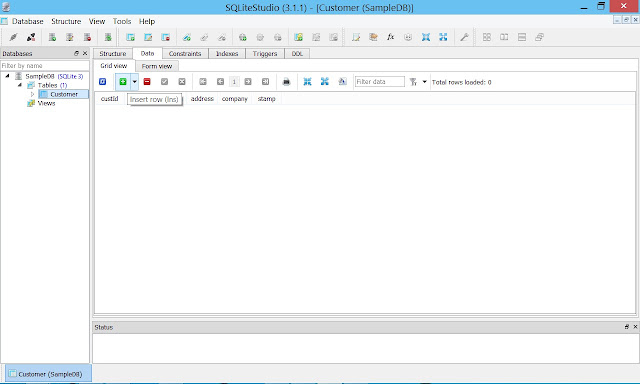Image resolution: width=640 pixels, height=384 pixels.
Task: Commit changes with the checkmark icon
Action: click(x=164, y=82)
